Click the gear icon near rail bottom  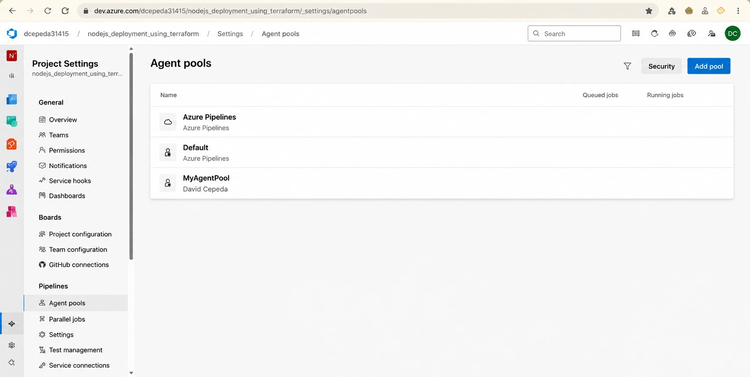coord(11,345)
